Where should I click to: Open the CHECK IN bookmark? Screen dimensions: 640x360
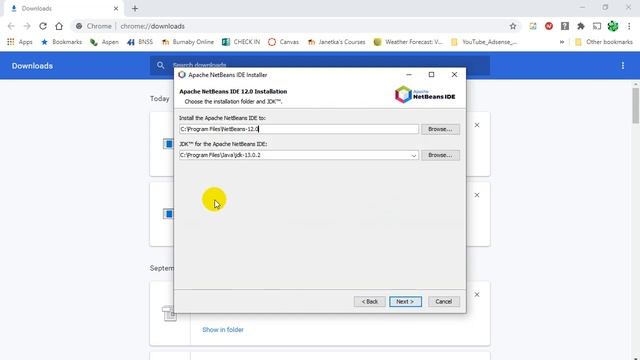[x=241, y=42]
